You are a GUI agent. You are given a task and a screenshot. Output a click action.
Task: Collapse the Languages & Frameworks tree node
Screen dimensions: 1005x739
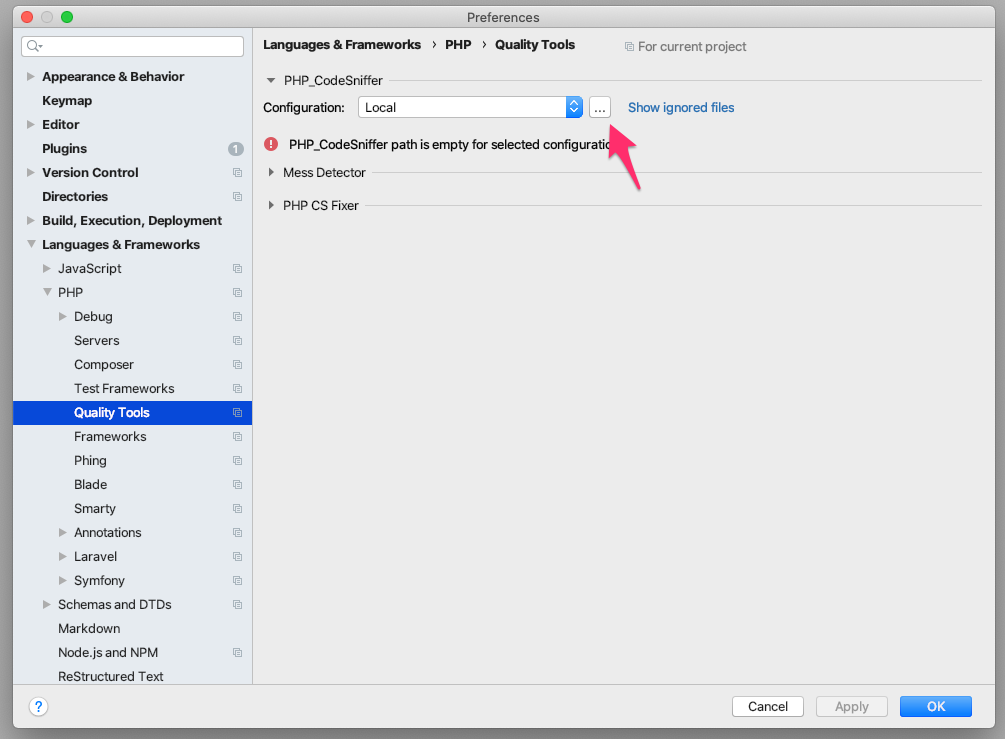(x=31, y=245)
